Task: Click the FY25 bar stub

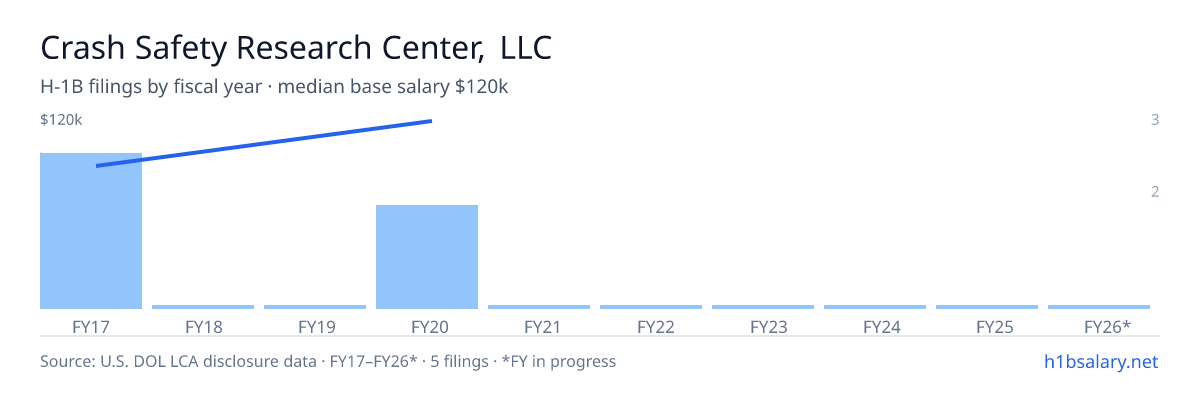Action: tap(987, 307)
